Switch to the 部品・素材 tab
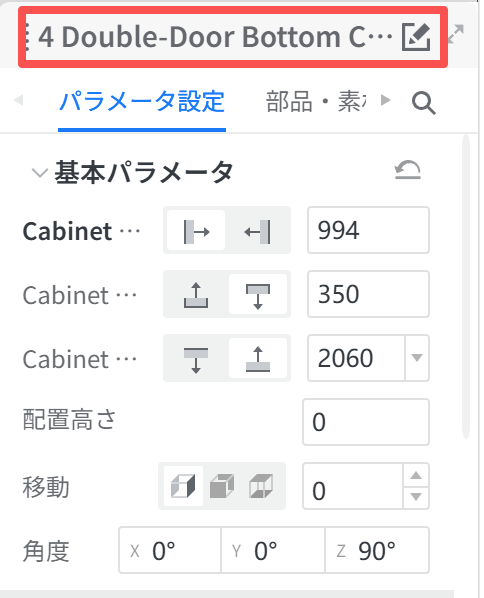 coord(316,102)
